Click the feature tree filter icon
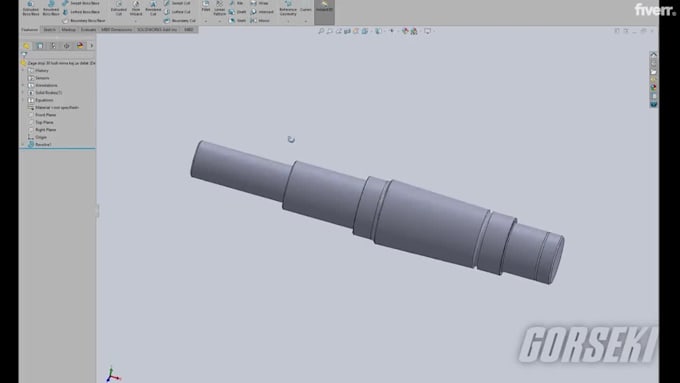This screenshot has width=680, height=383. coord(24,55)
